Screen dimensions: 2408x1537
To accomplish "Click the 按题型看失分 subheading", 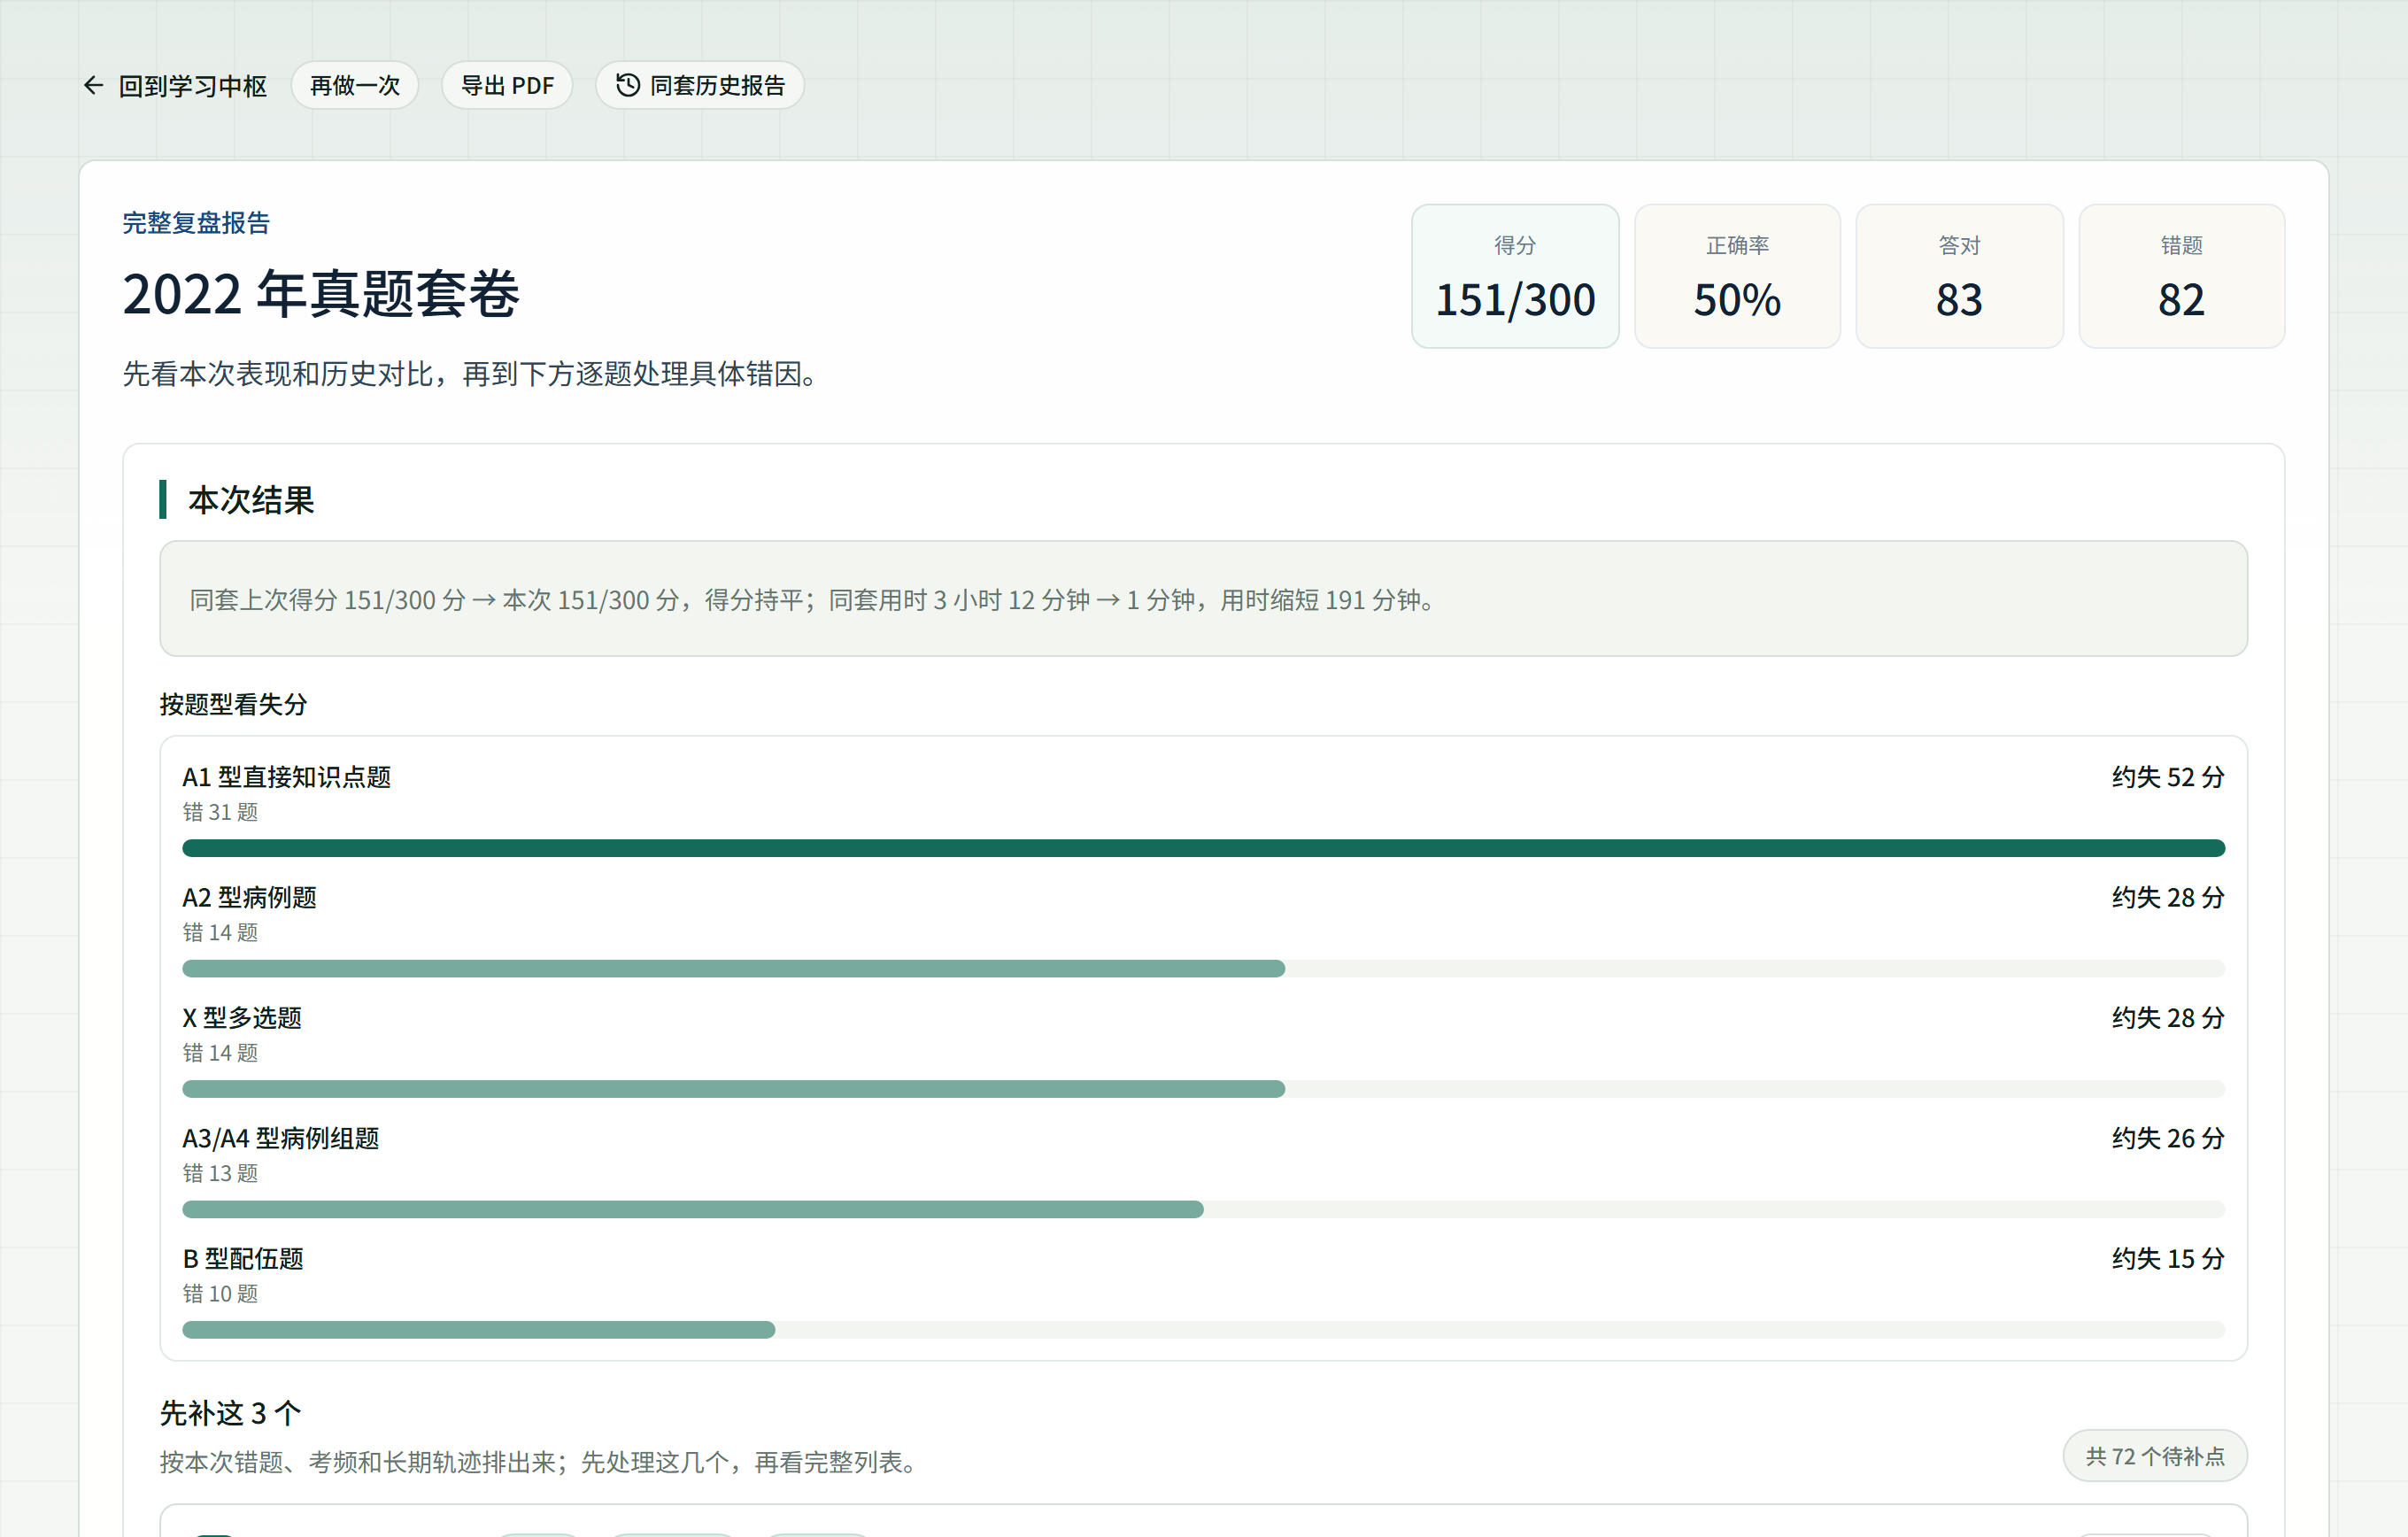I will click(233, 705).
